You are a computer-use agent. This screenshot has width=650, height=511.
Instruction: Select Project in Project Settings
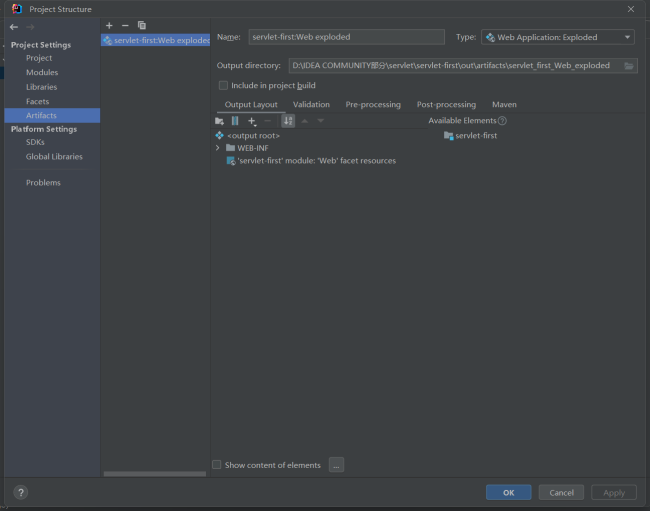click(x=39, y=58)
